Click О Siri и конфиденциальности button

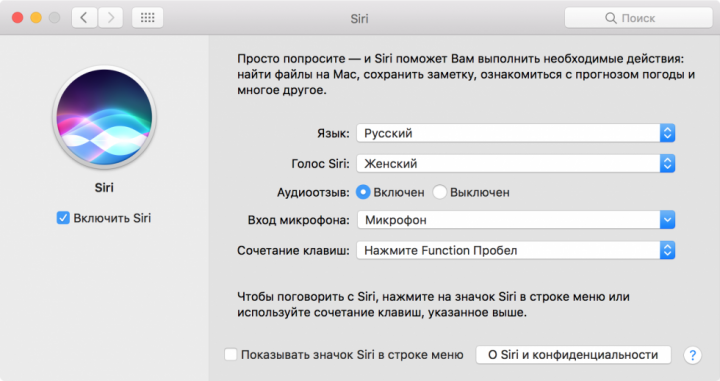coord(573,355)
